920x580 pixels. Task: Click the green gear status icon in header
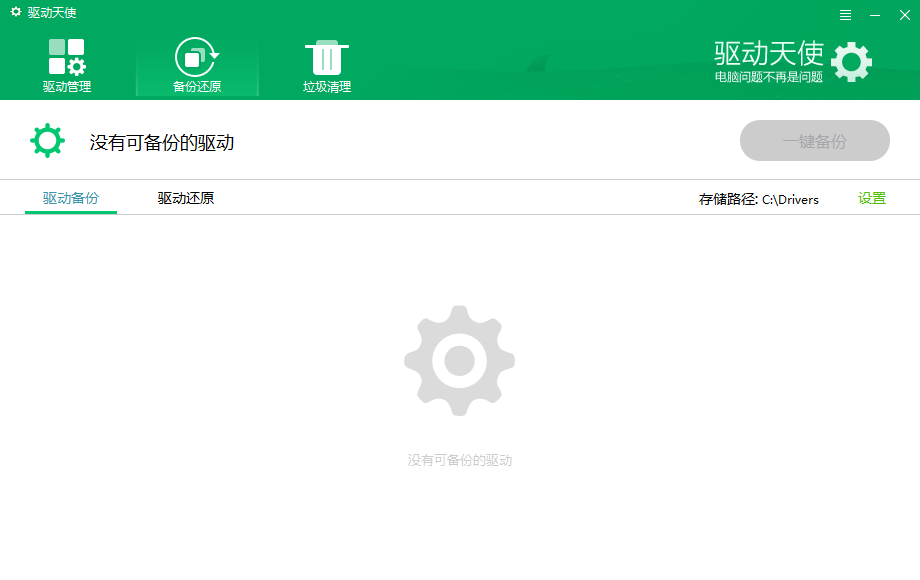click(47, 140)
